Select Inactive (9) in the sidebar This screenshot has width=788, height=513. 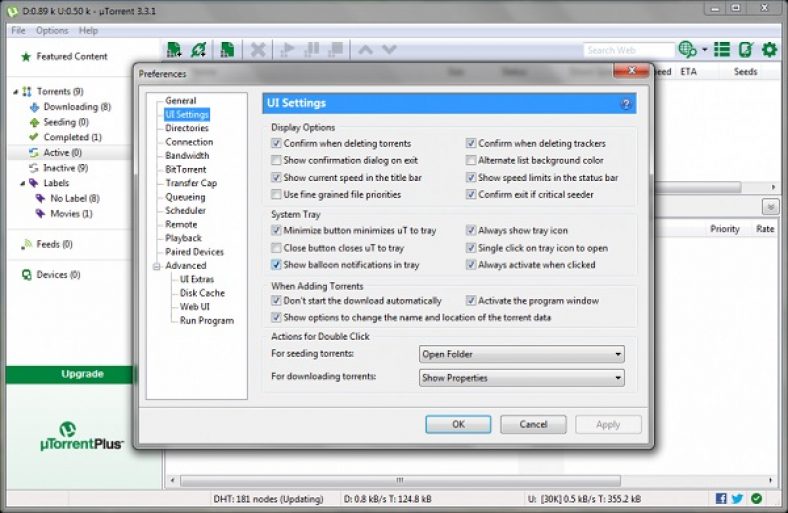click(x=65, y=168)
